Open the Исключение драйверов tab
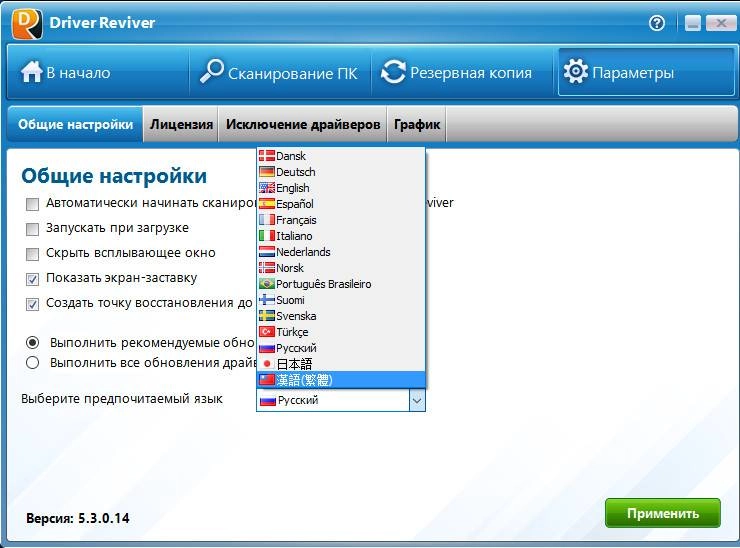Image resolution: width=740 pixels, height=548 pixels. [303, 124]
